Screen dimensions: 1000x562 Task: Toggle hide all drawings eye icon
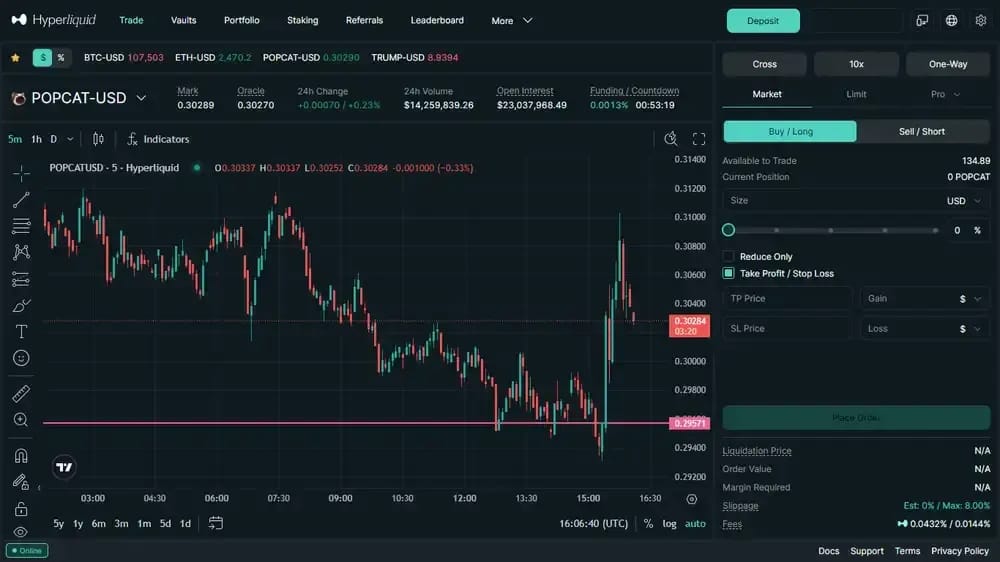(x=21, y=532)
